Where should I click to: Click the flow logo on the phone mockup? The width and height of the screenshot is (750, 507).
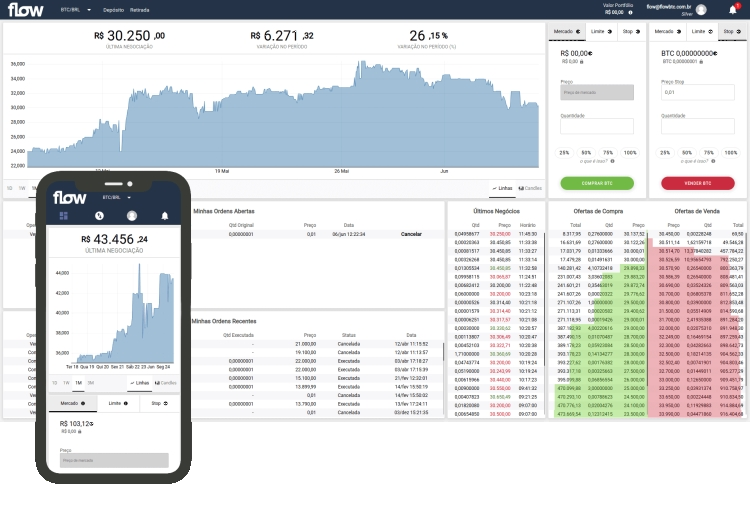pos(69,198)
